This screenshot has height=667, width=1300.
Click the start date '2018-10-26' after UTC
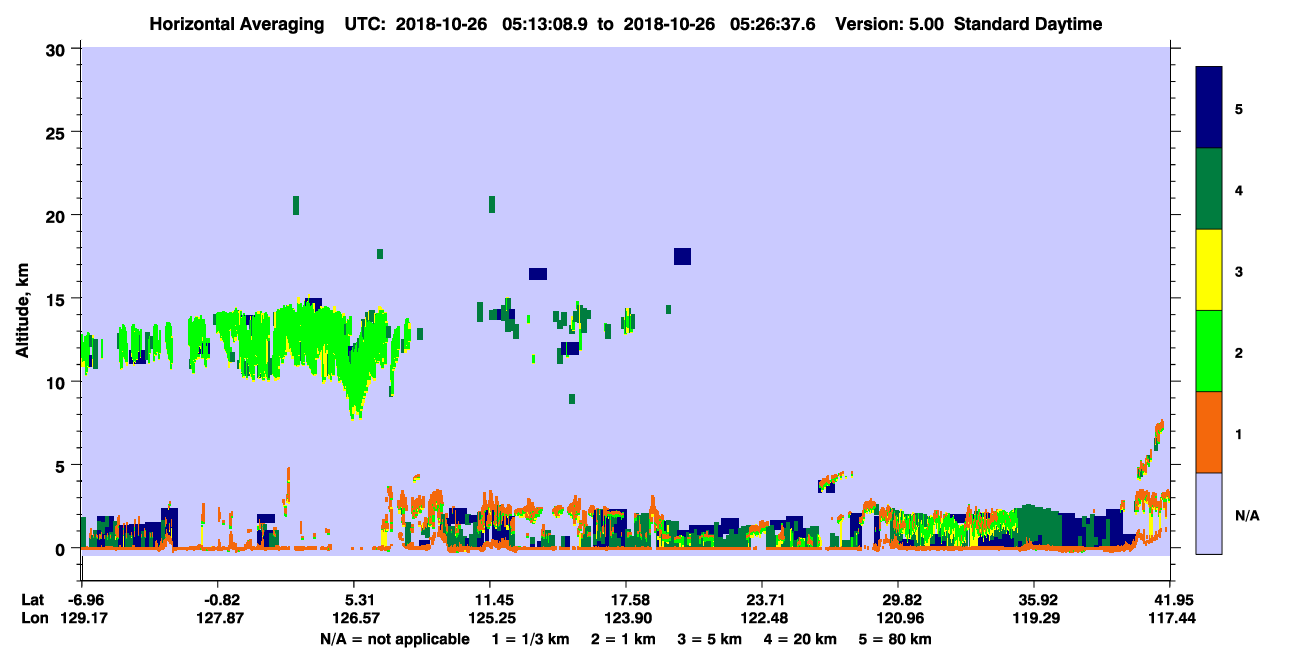coord(442,24)
